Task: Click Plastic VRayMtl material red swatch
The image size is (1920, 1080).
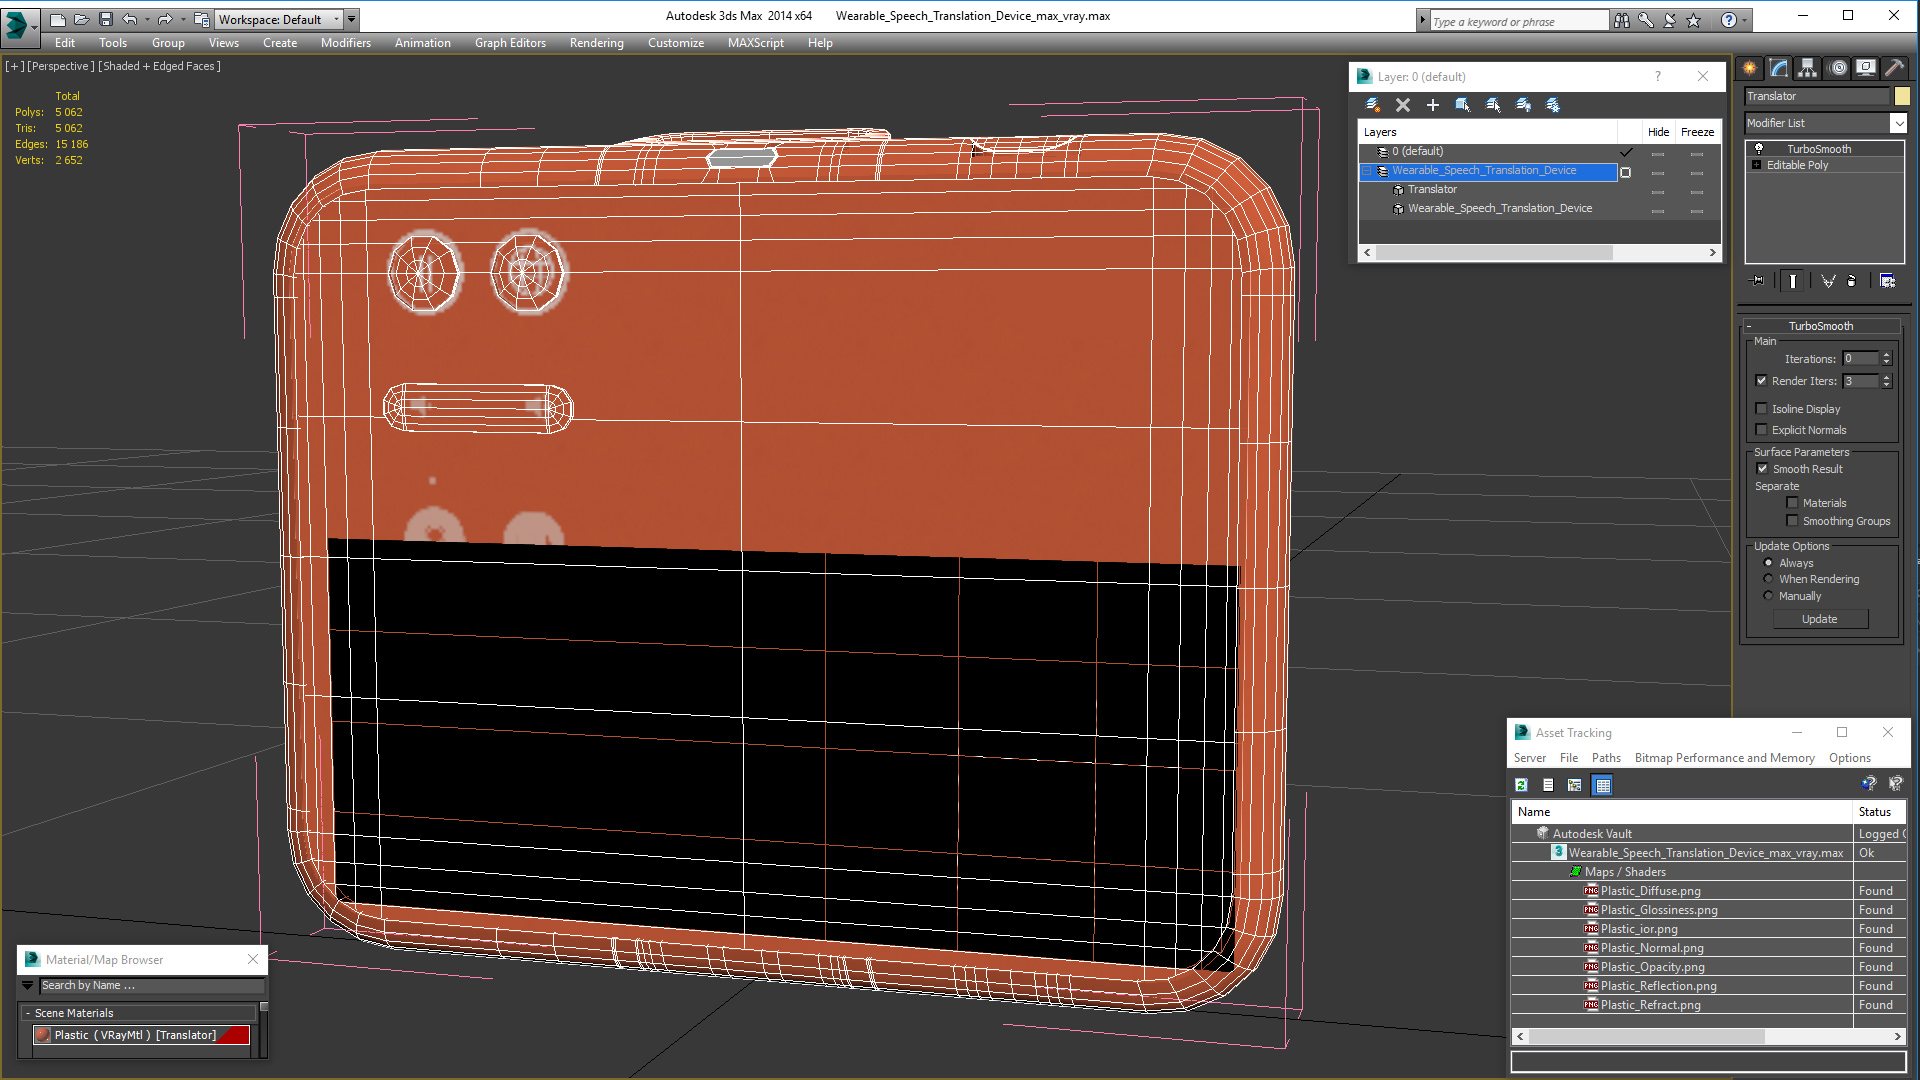Action: coord(236,1035)
